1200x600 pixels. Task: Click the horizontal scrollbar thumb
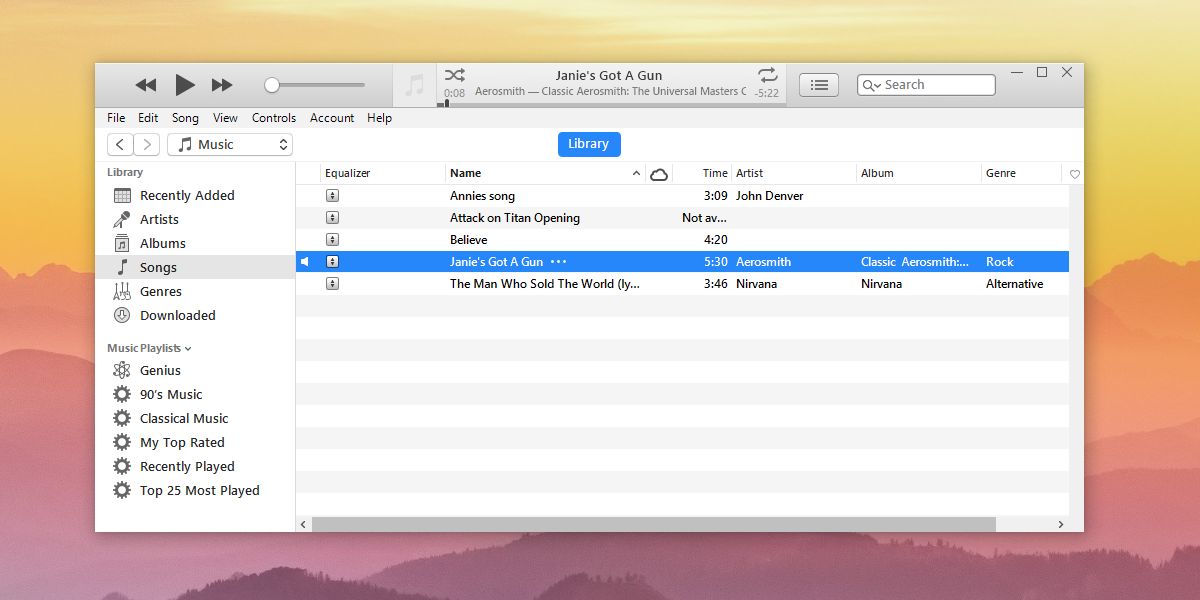pyautogui.click(x=654, y=524)
